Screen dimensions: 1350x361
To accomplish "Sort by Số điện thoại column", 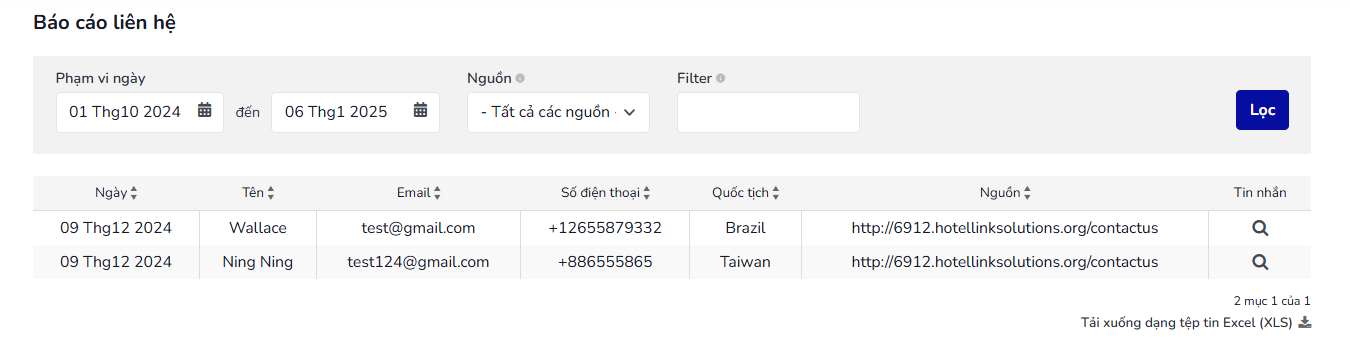I will (x=605, y=193).
